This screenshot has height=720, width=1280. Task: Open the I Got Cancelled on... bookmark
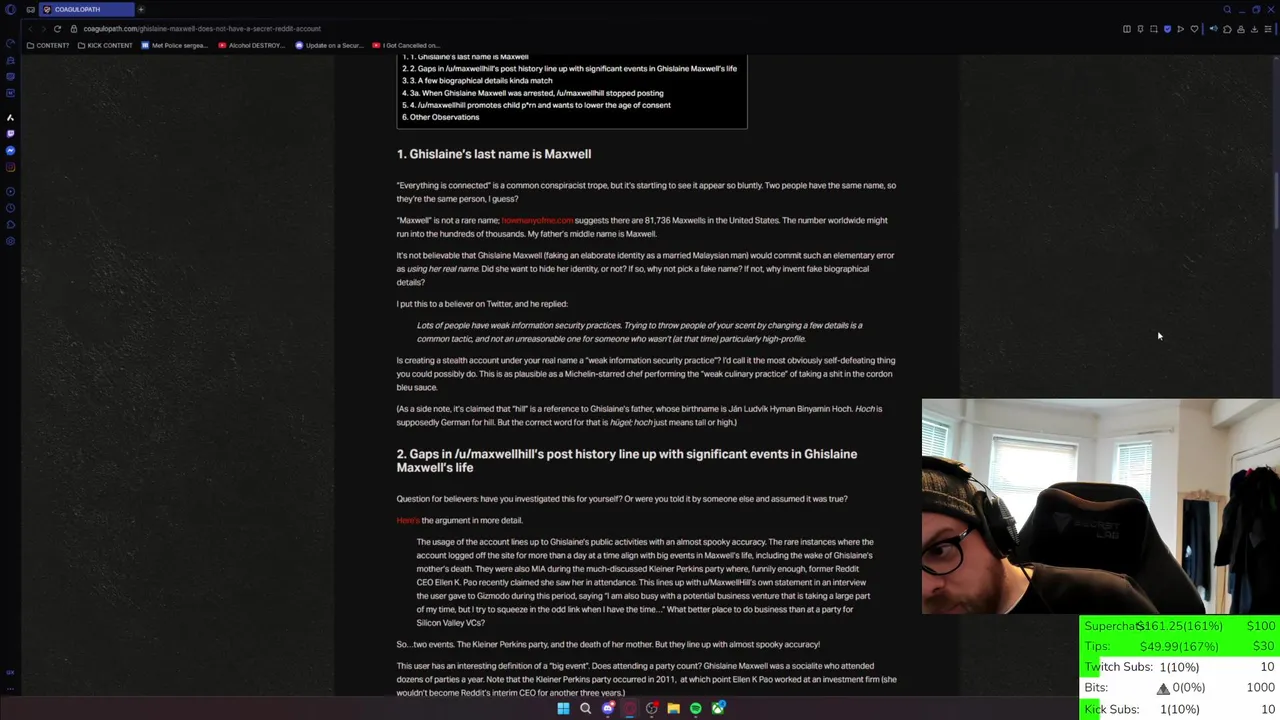[x=405, y=45]
